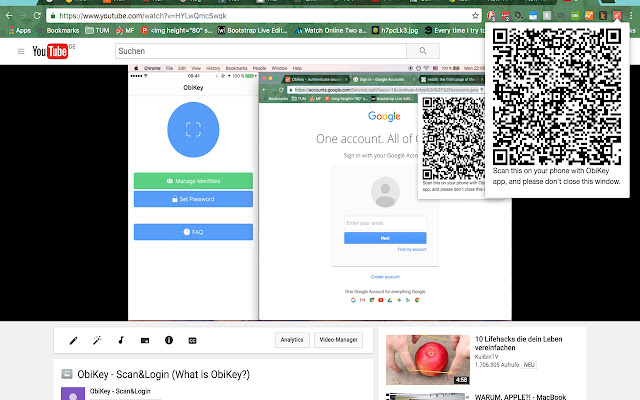Screen dimensions: 640x400
Task: Open the end screen cards editor icon
Action: click(x=145, y=340)
